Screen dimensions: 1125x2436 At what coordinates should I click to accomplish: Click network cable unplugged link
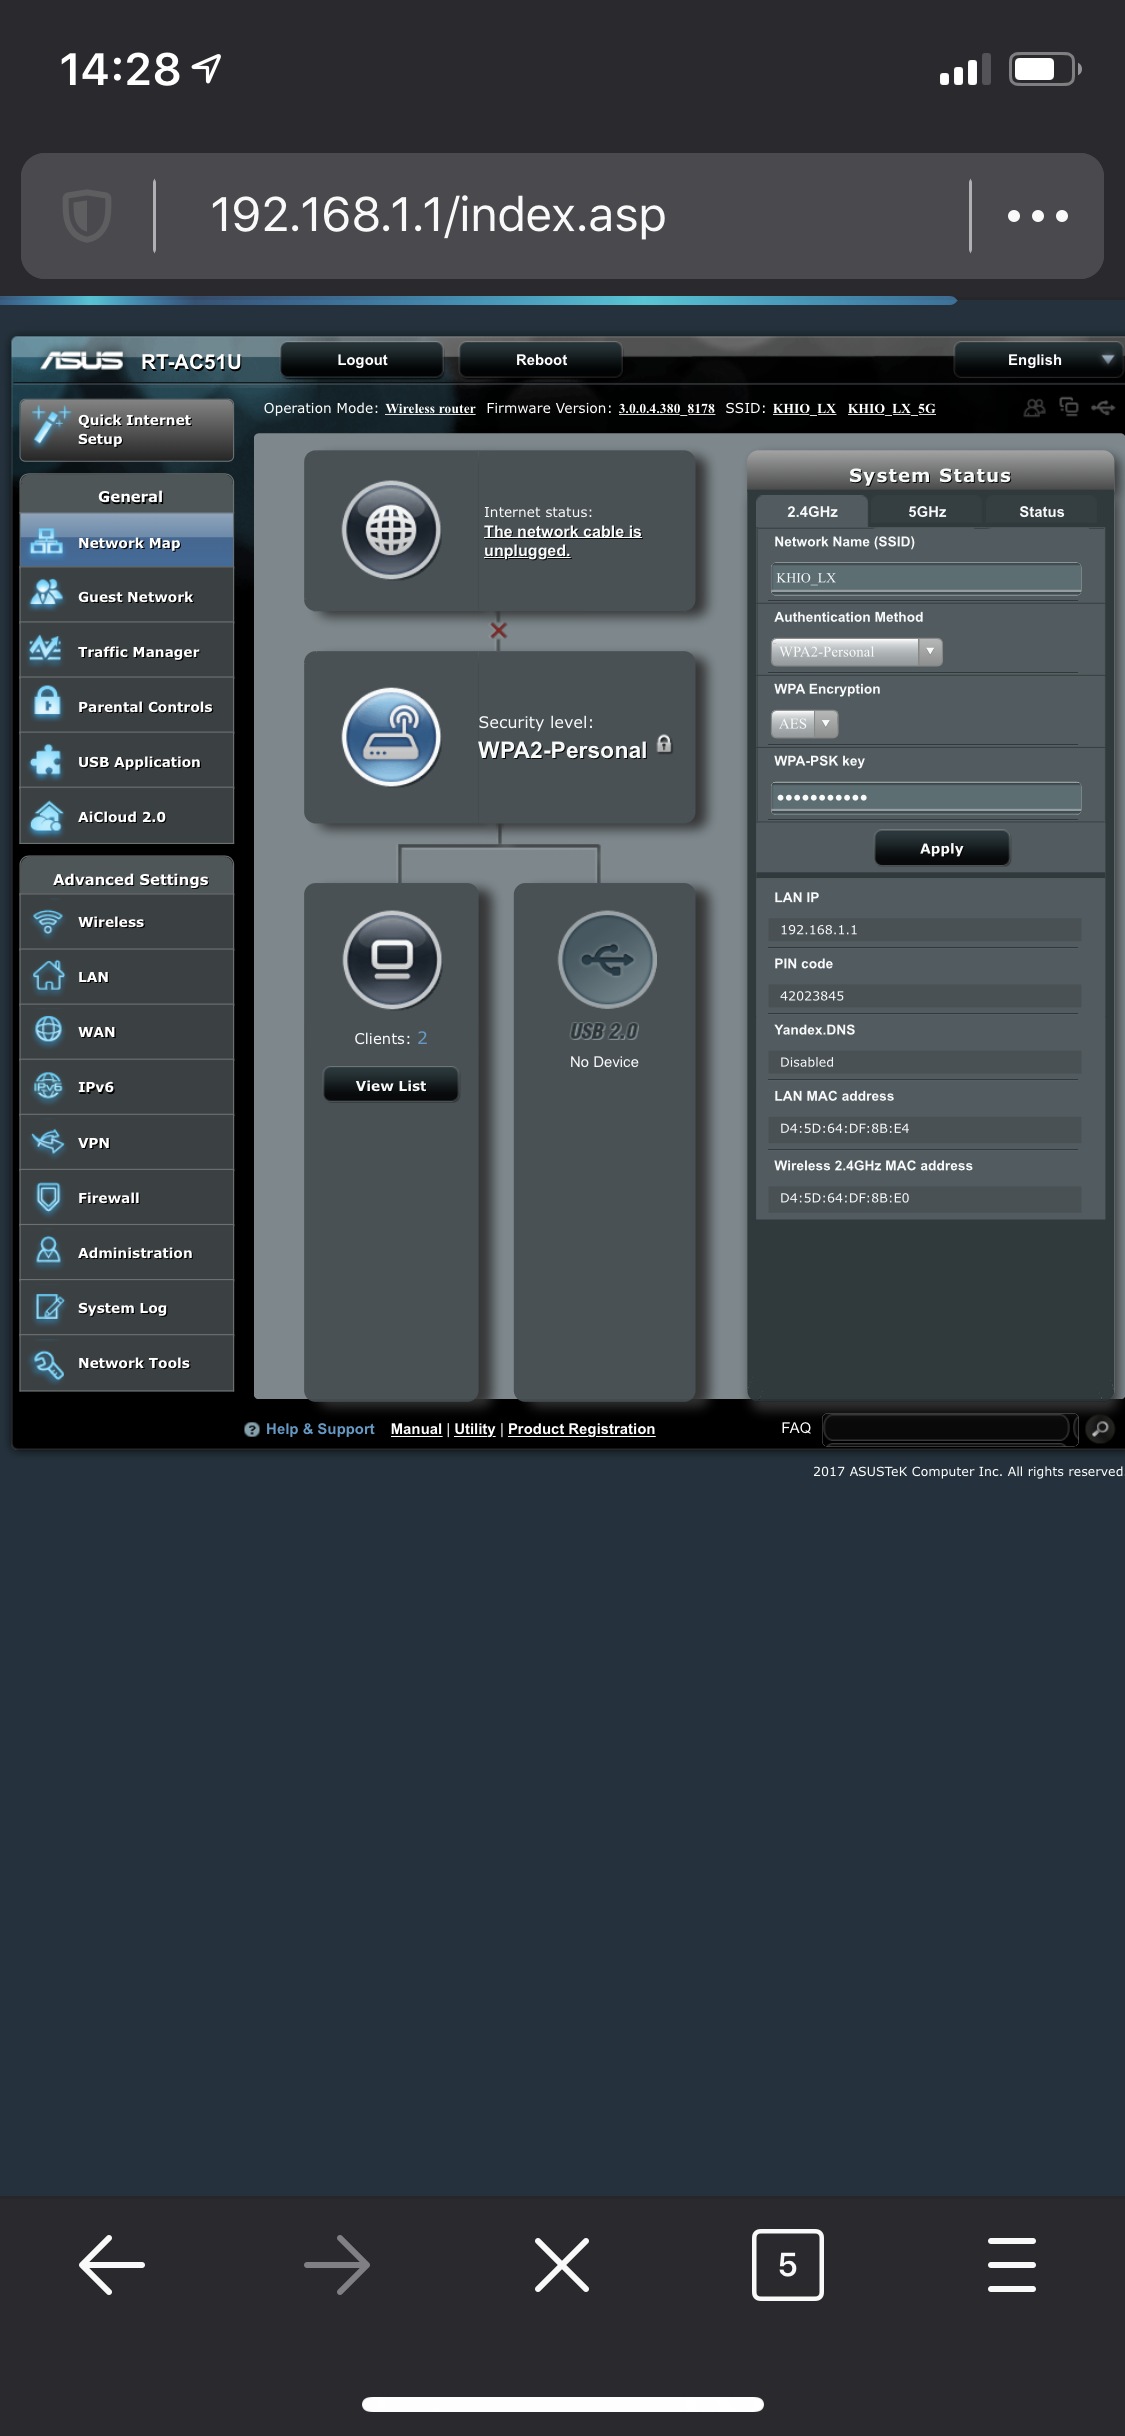pyautogui.click(x=562, y=541)
